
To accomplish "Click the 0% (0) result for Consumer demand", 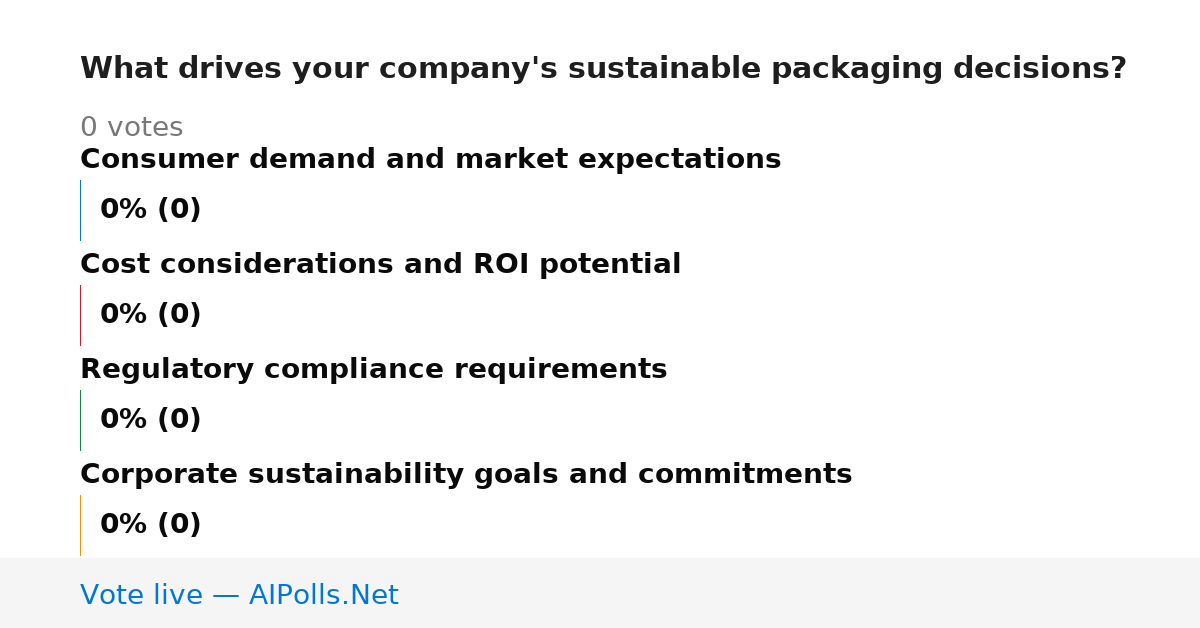I will 150,210.
